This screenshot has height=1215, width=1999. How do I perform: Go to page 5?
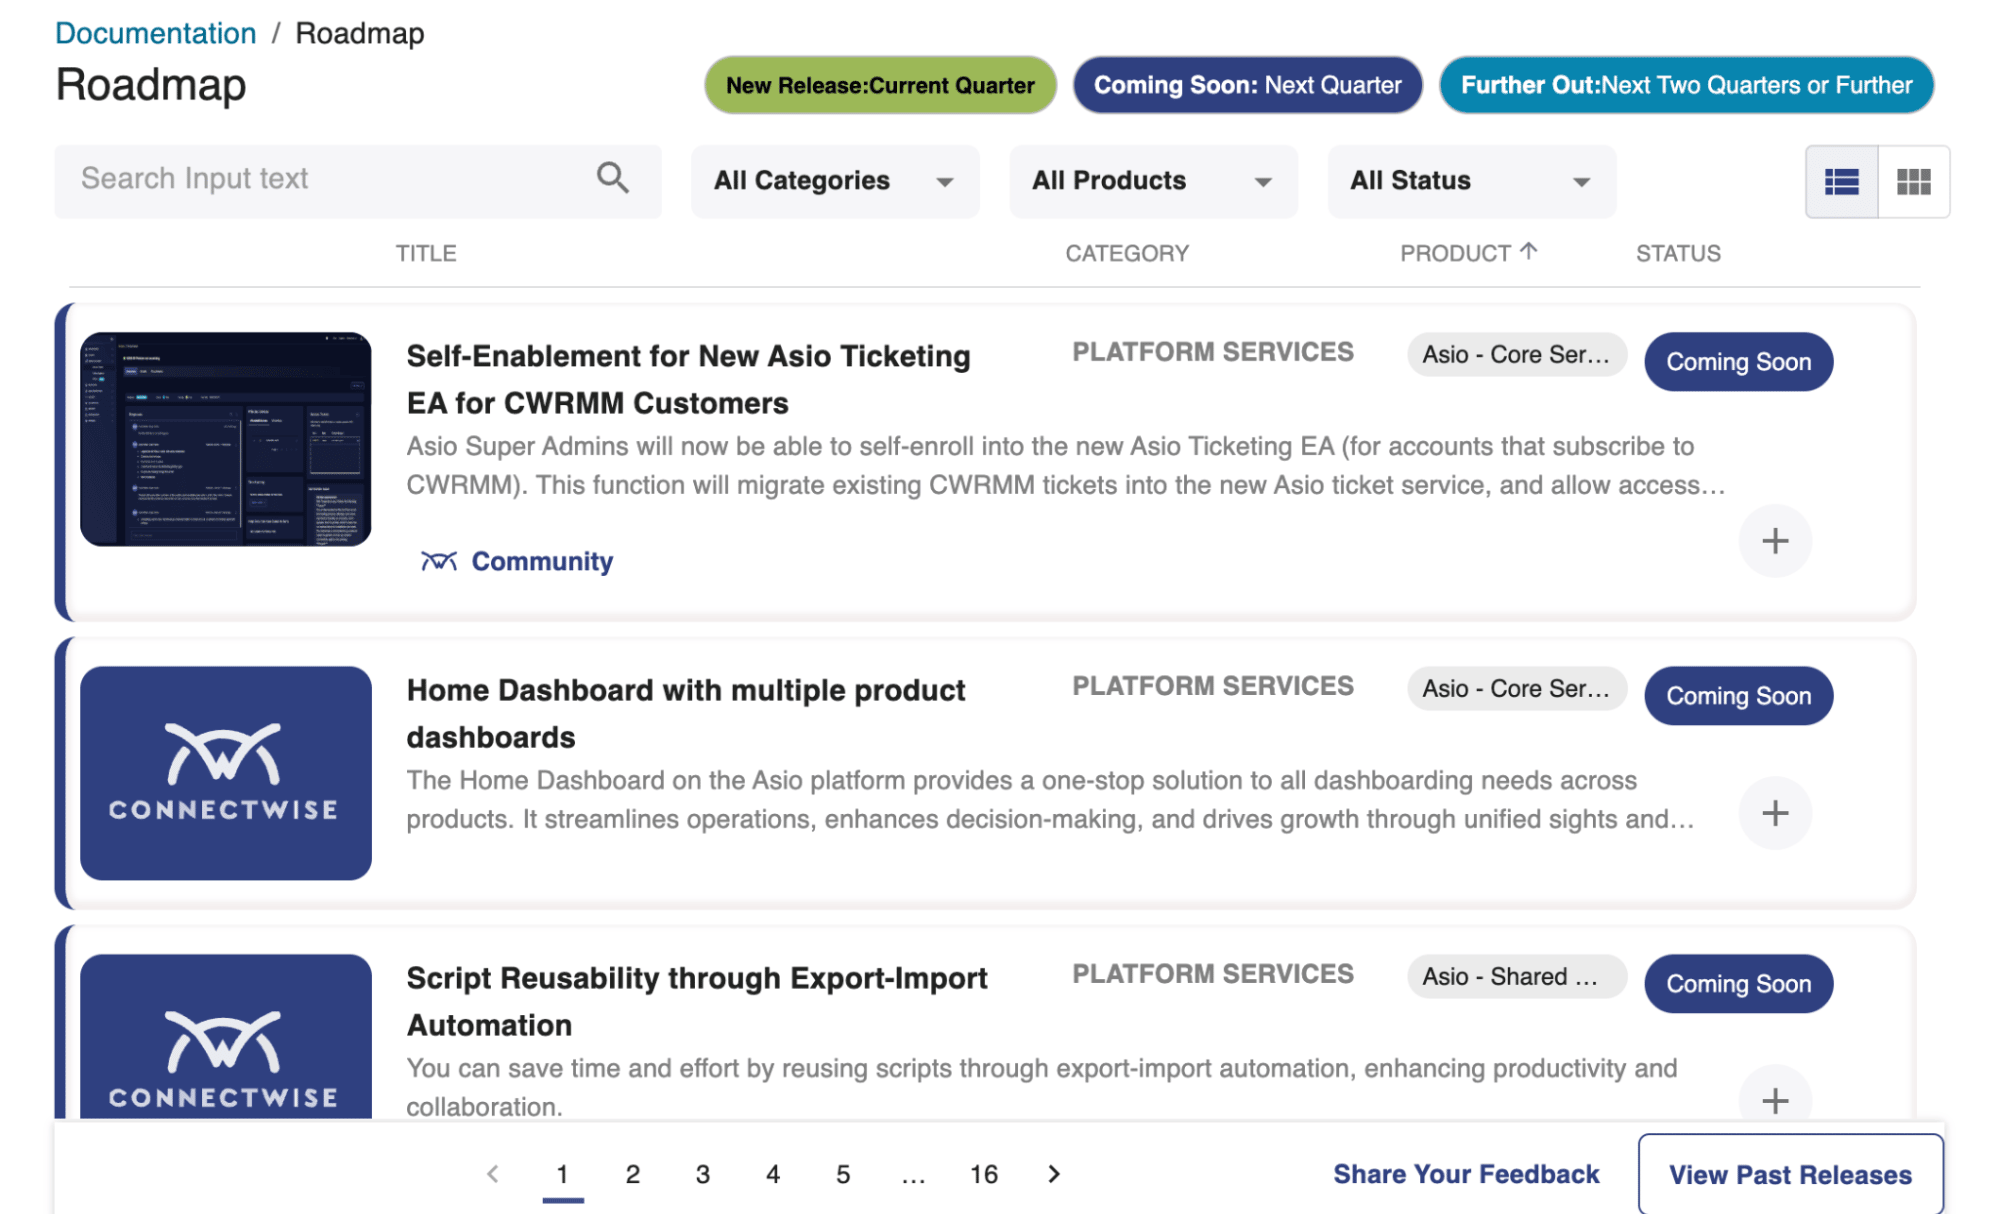pos(842,1174)
